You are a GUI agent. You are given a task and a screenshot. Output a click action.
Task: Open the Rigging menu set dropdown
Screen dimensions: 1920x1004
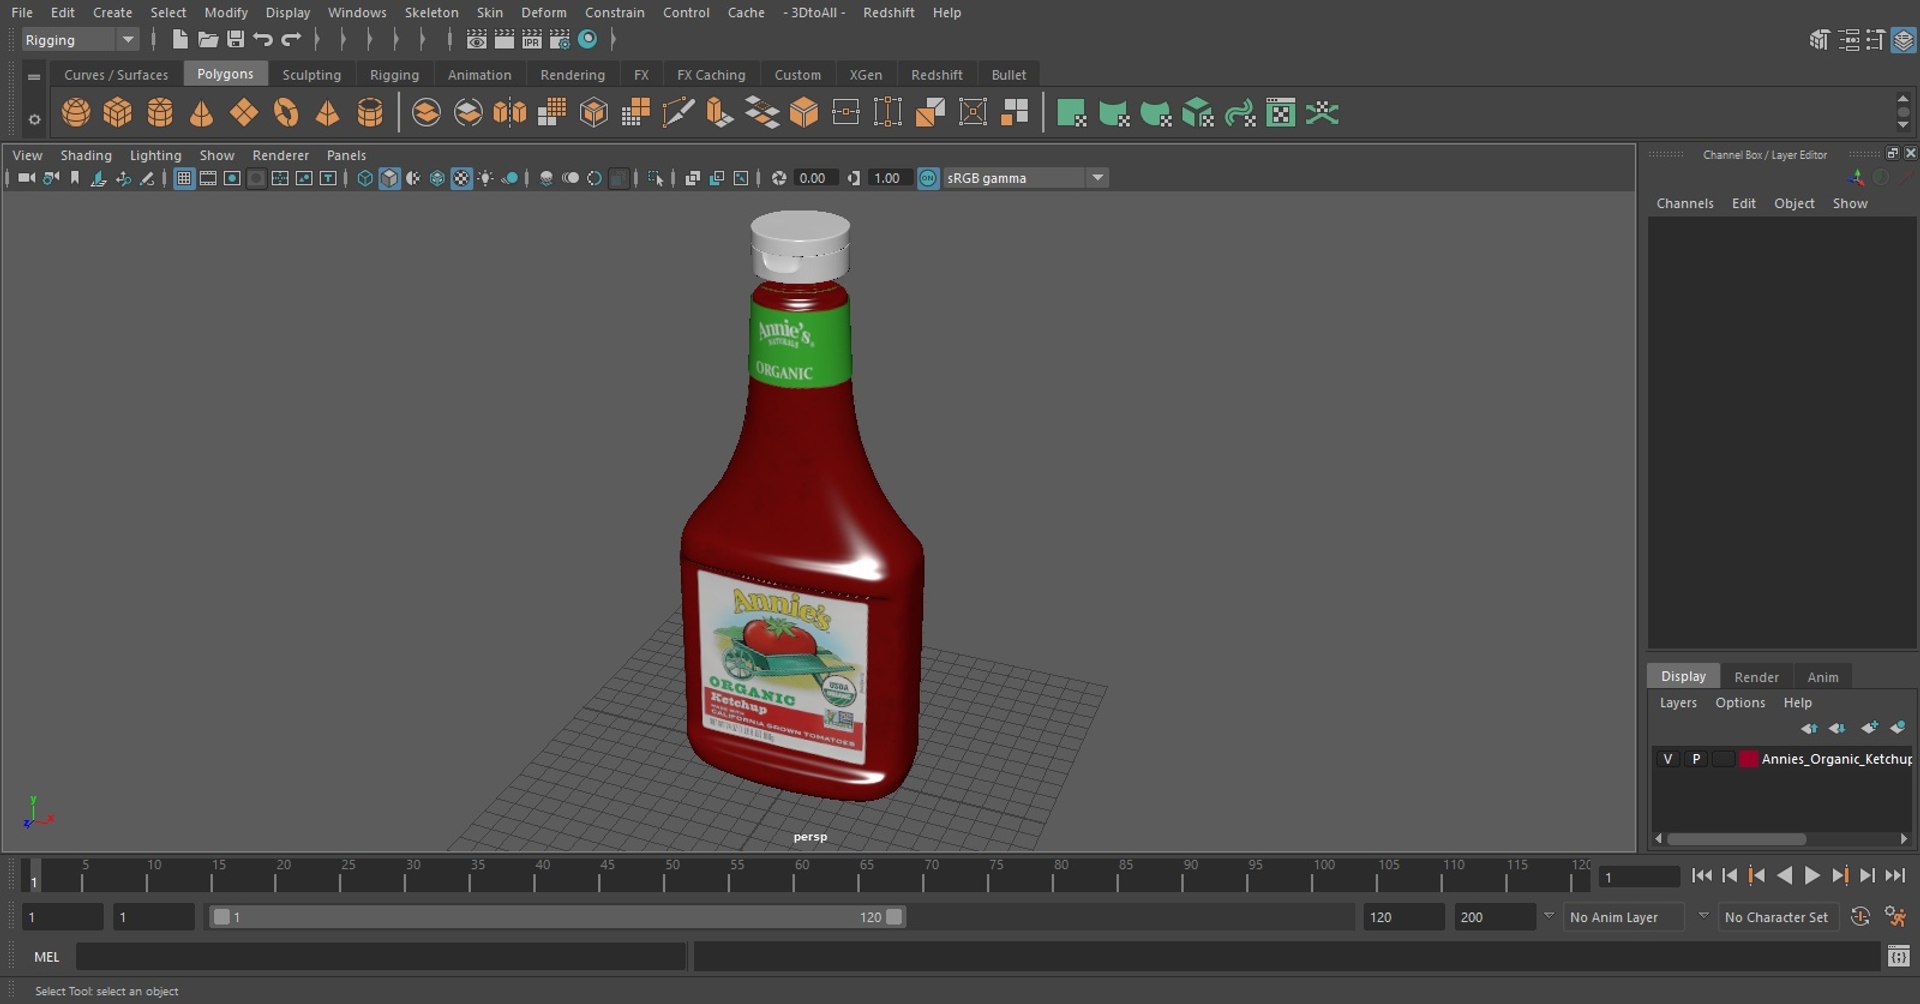pyautogui.click(x=80, y=40)
